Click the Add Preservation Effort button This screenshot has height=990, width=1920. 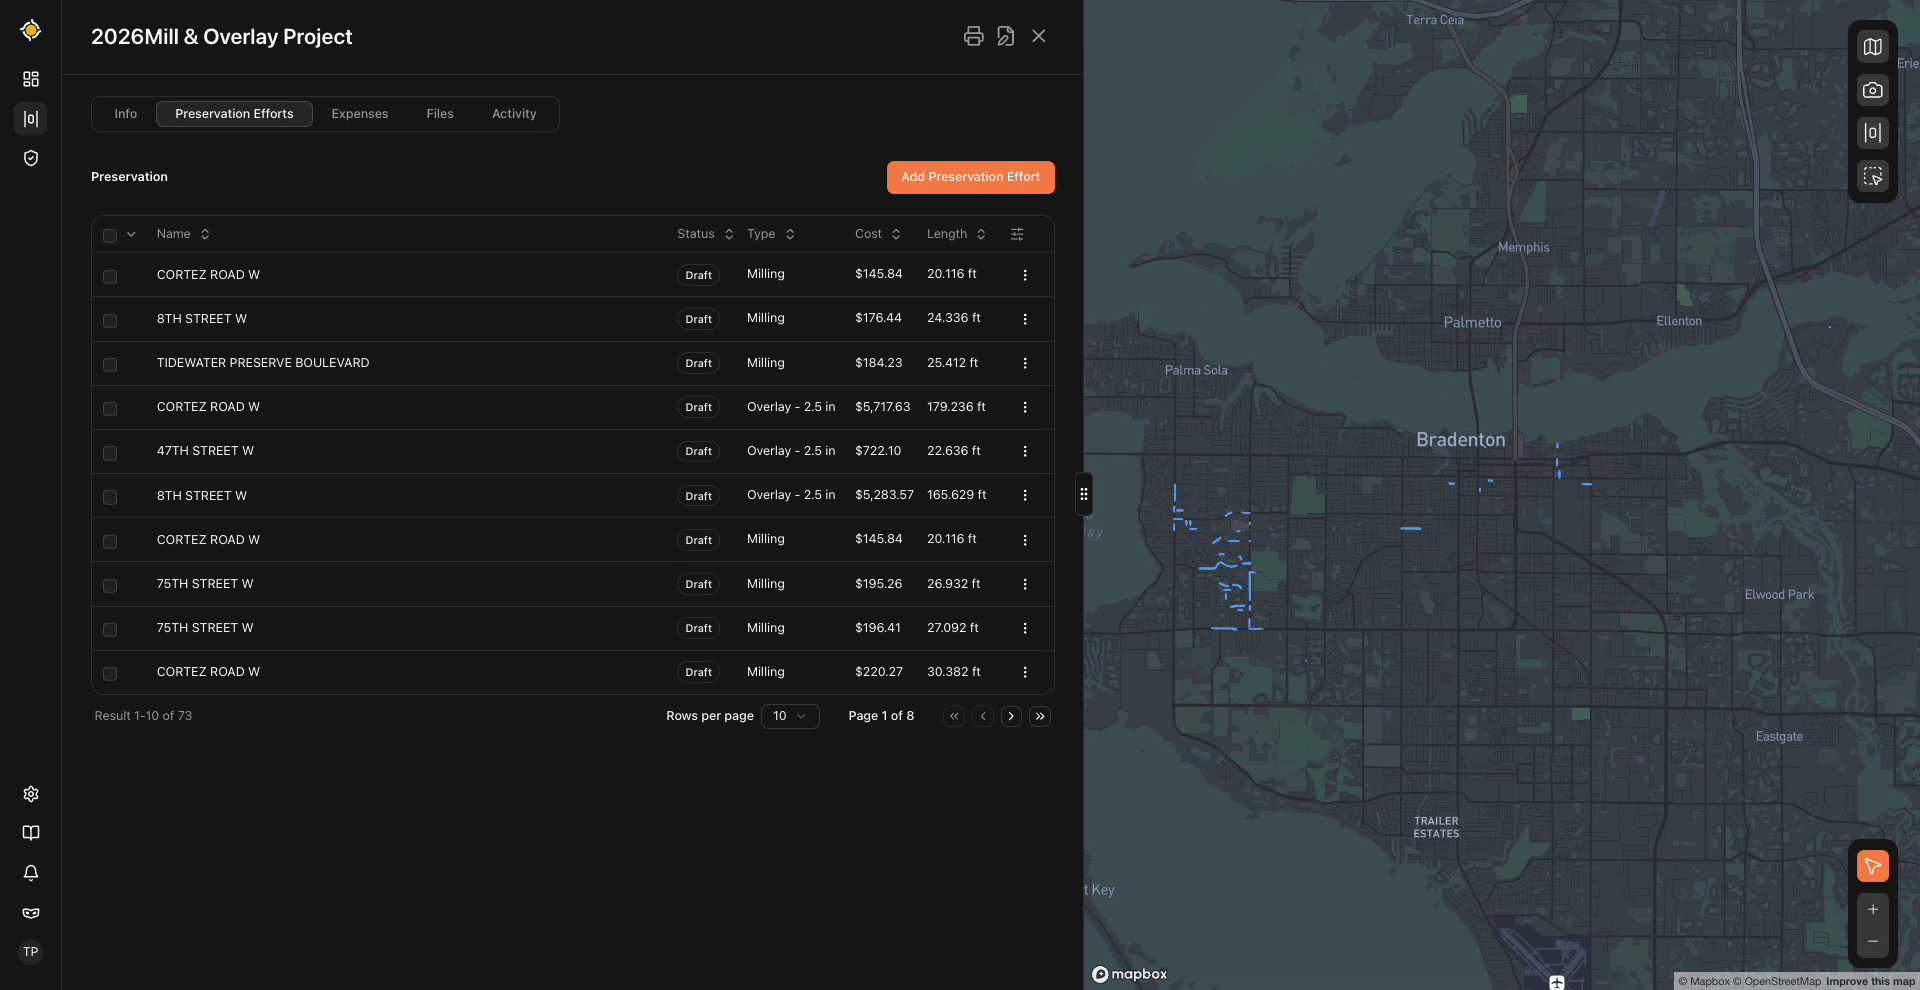(970, 177)
